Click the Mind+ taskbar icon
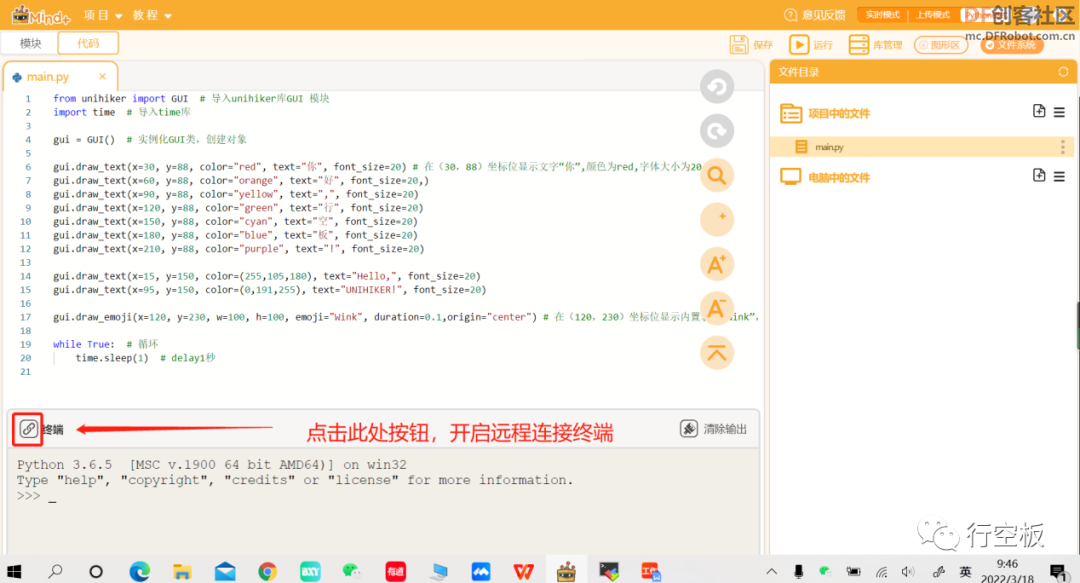Screen dimensions: 1080x583 (x=566, y=571)
